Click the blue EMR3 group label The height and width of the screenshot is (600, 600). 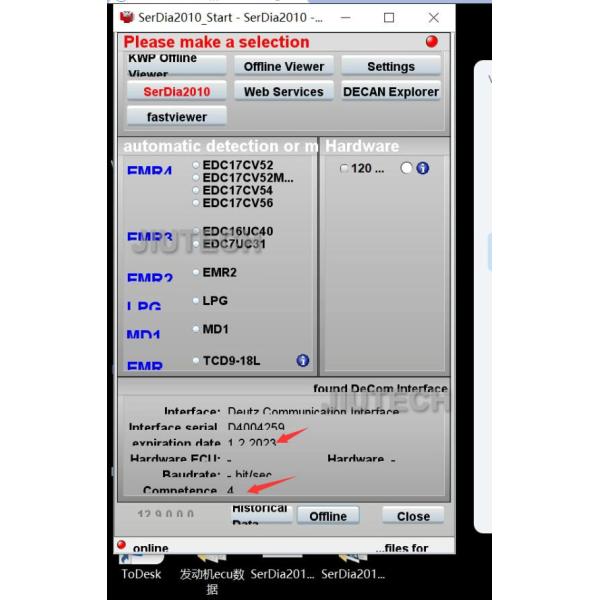[150, 236]
